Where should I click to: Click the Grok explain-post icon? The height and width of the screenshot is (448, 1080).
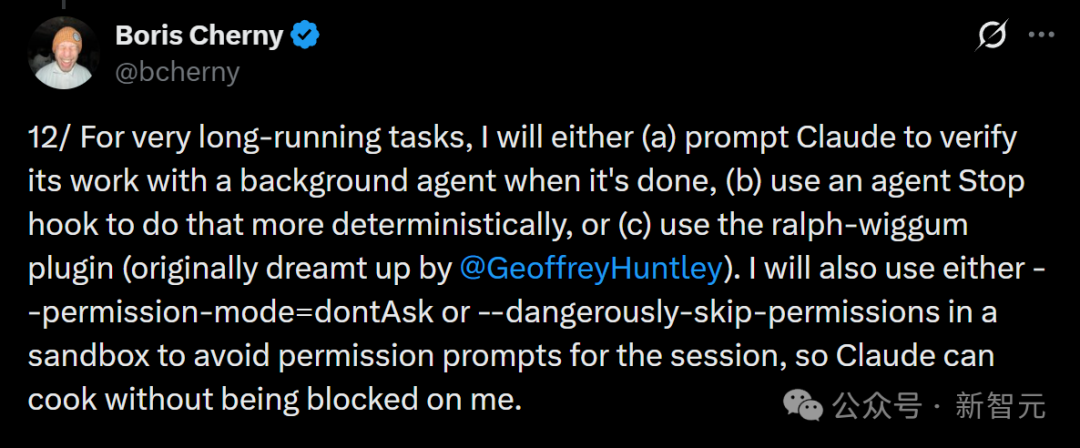pos(990,34)
